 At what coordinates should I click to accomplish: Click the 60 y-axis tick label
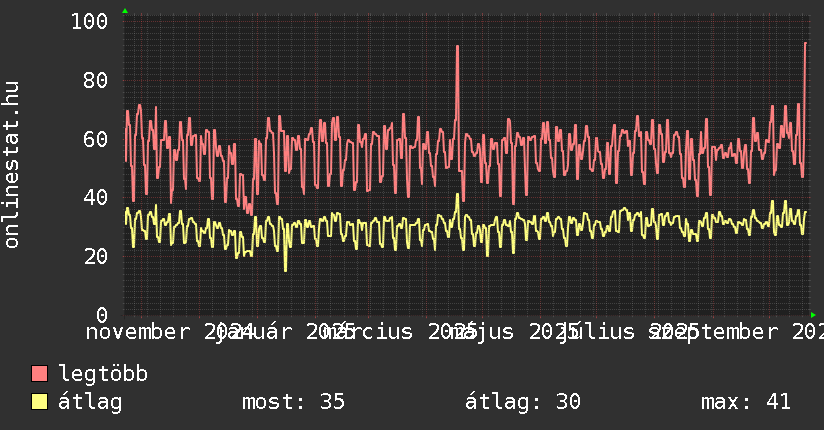tap(96, 138)
